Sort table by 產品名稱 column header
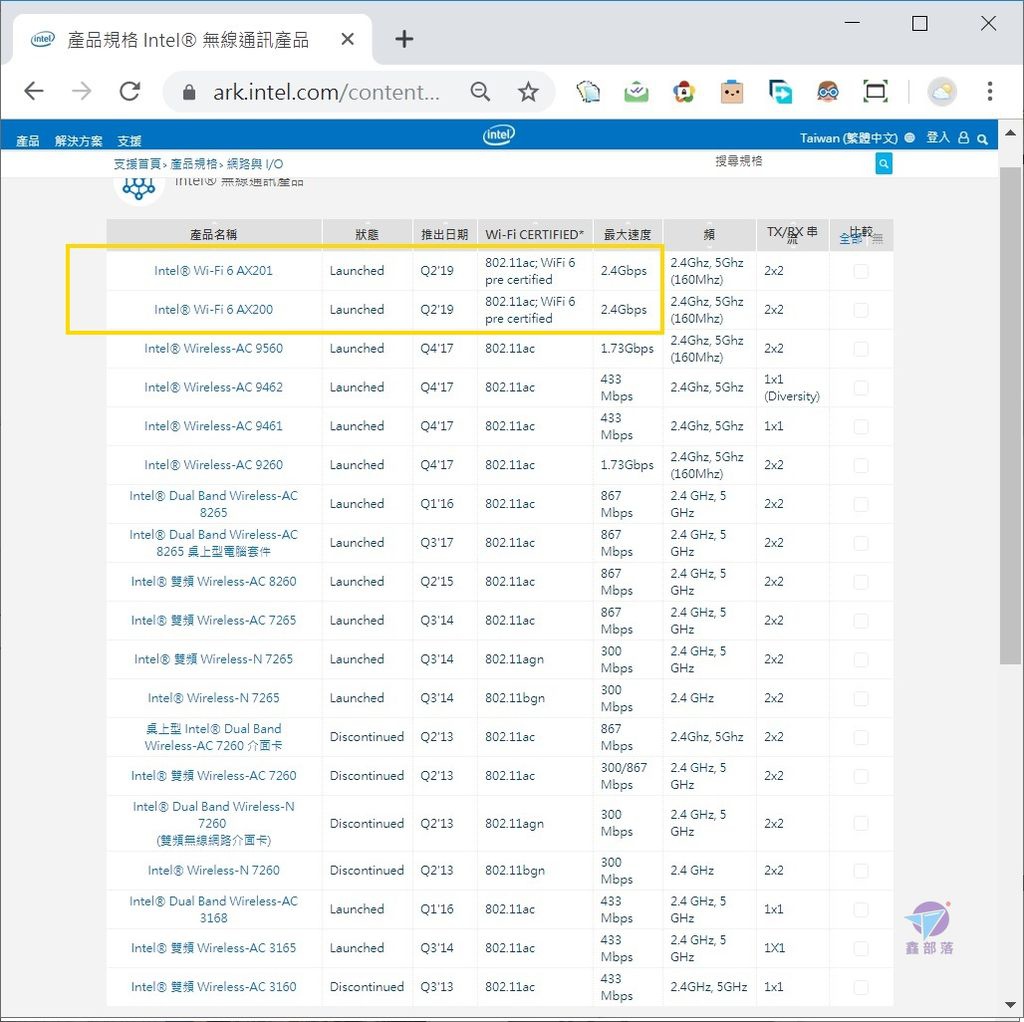Screen dimensions: 1024x1022 pyautogui.click(x=214, y=234)
